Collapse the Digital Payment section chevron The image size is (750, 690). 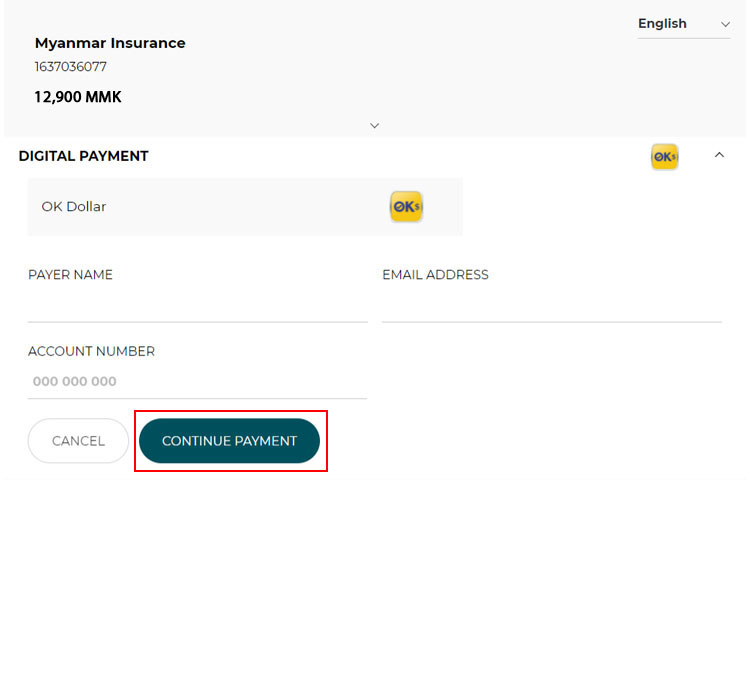719,155
